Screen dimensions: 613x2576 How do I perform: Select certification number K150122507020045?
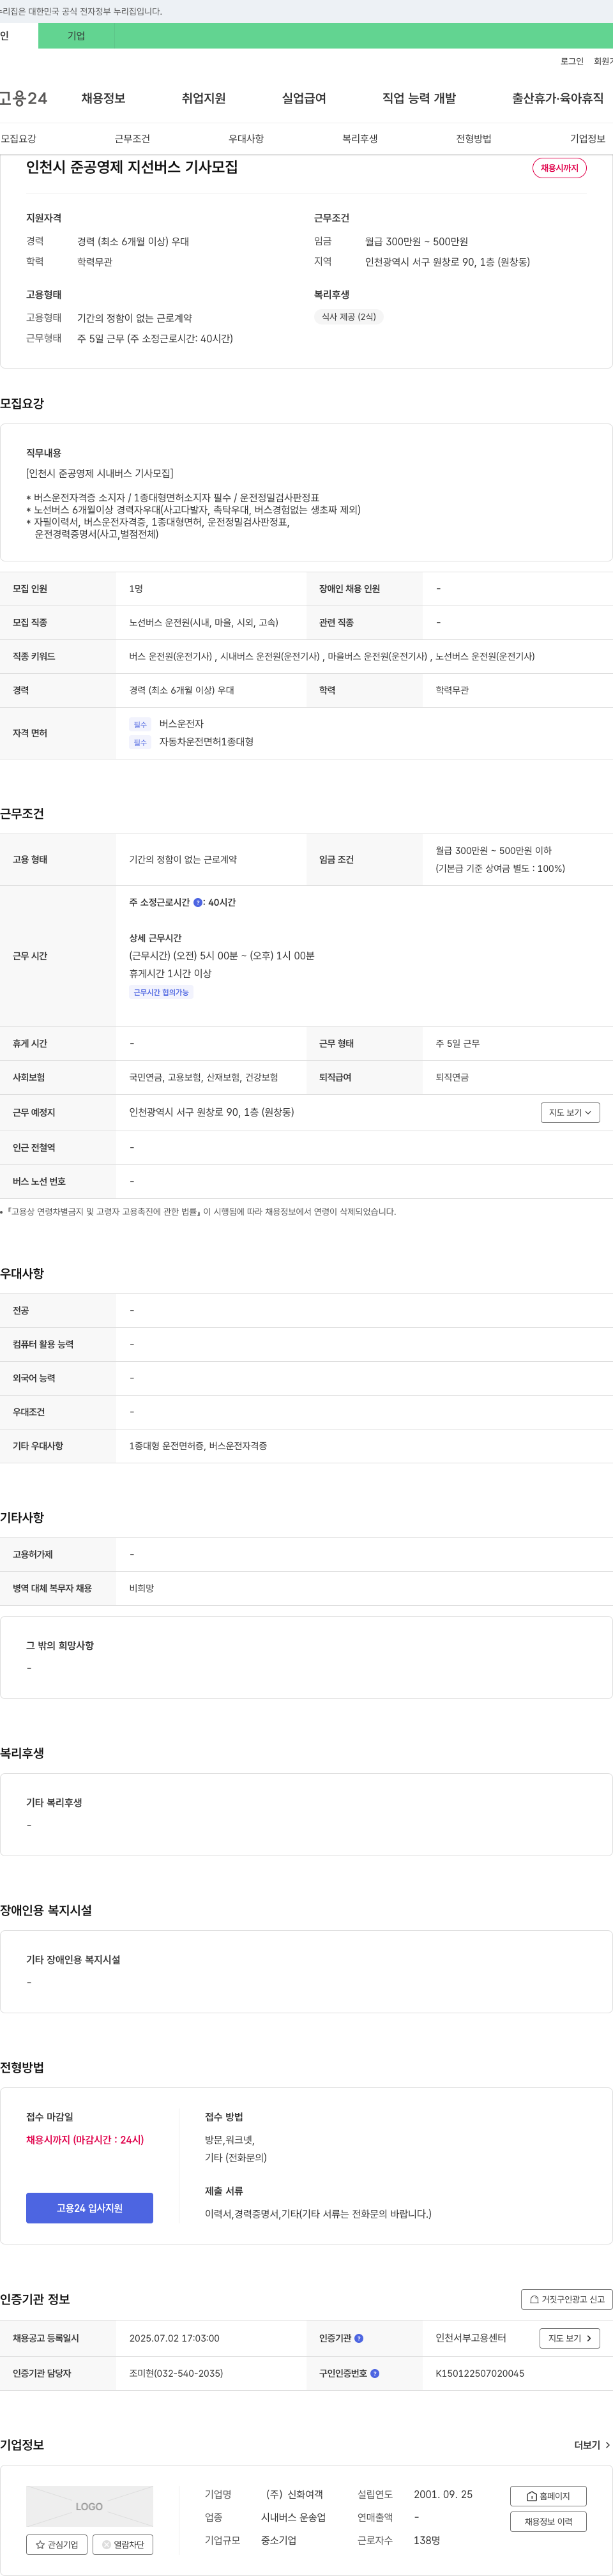click(480, 2373)
